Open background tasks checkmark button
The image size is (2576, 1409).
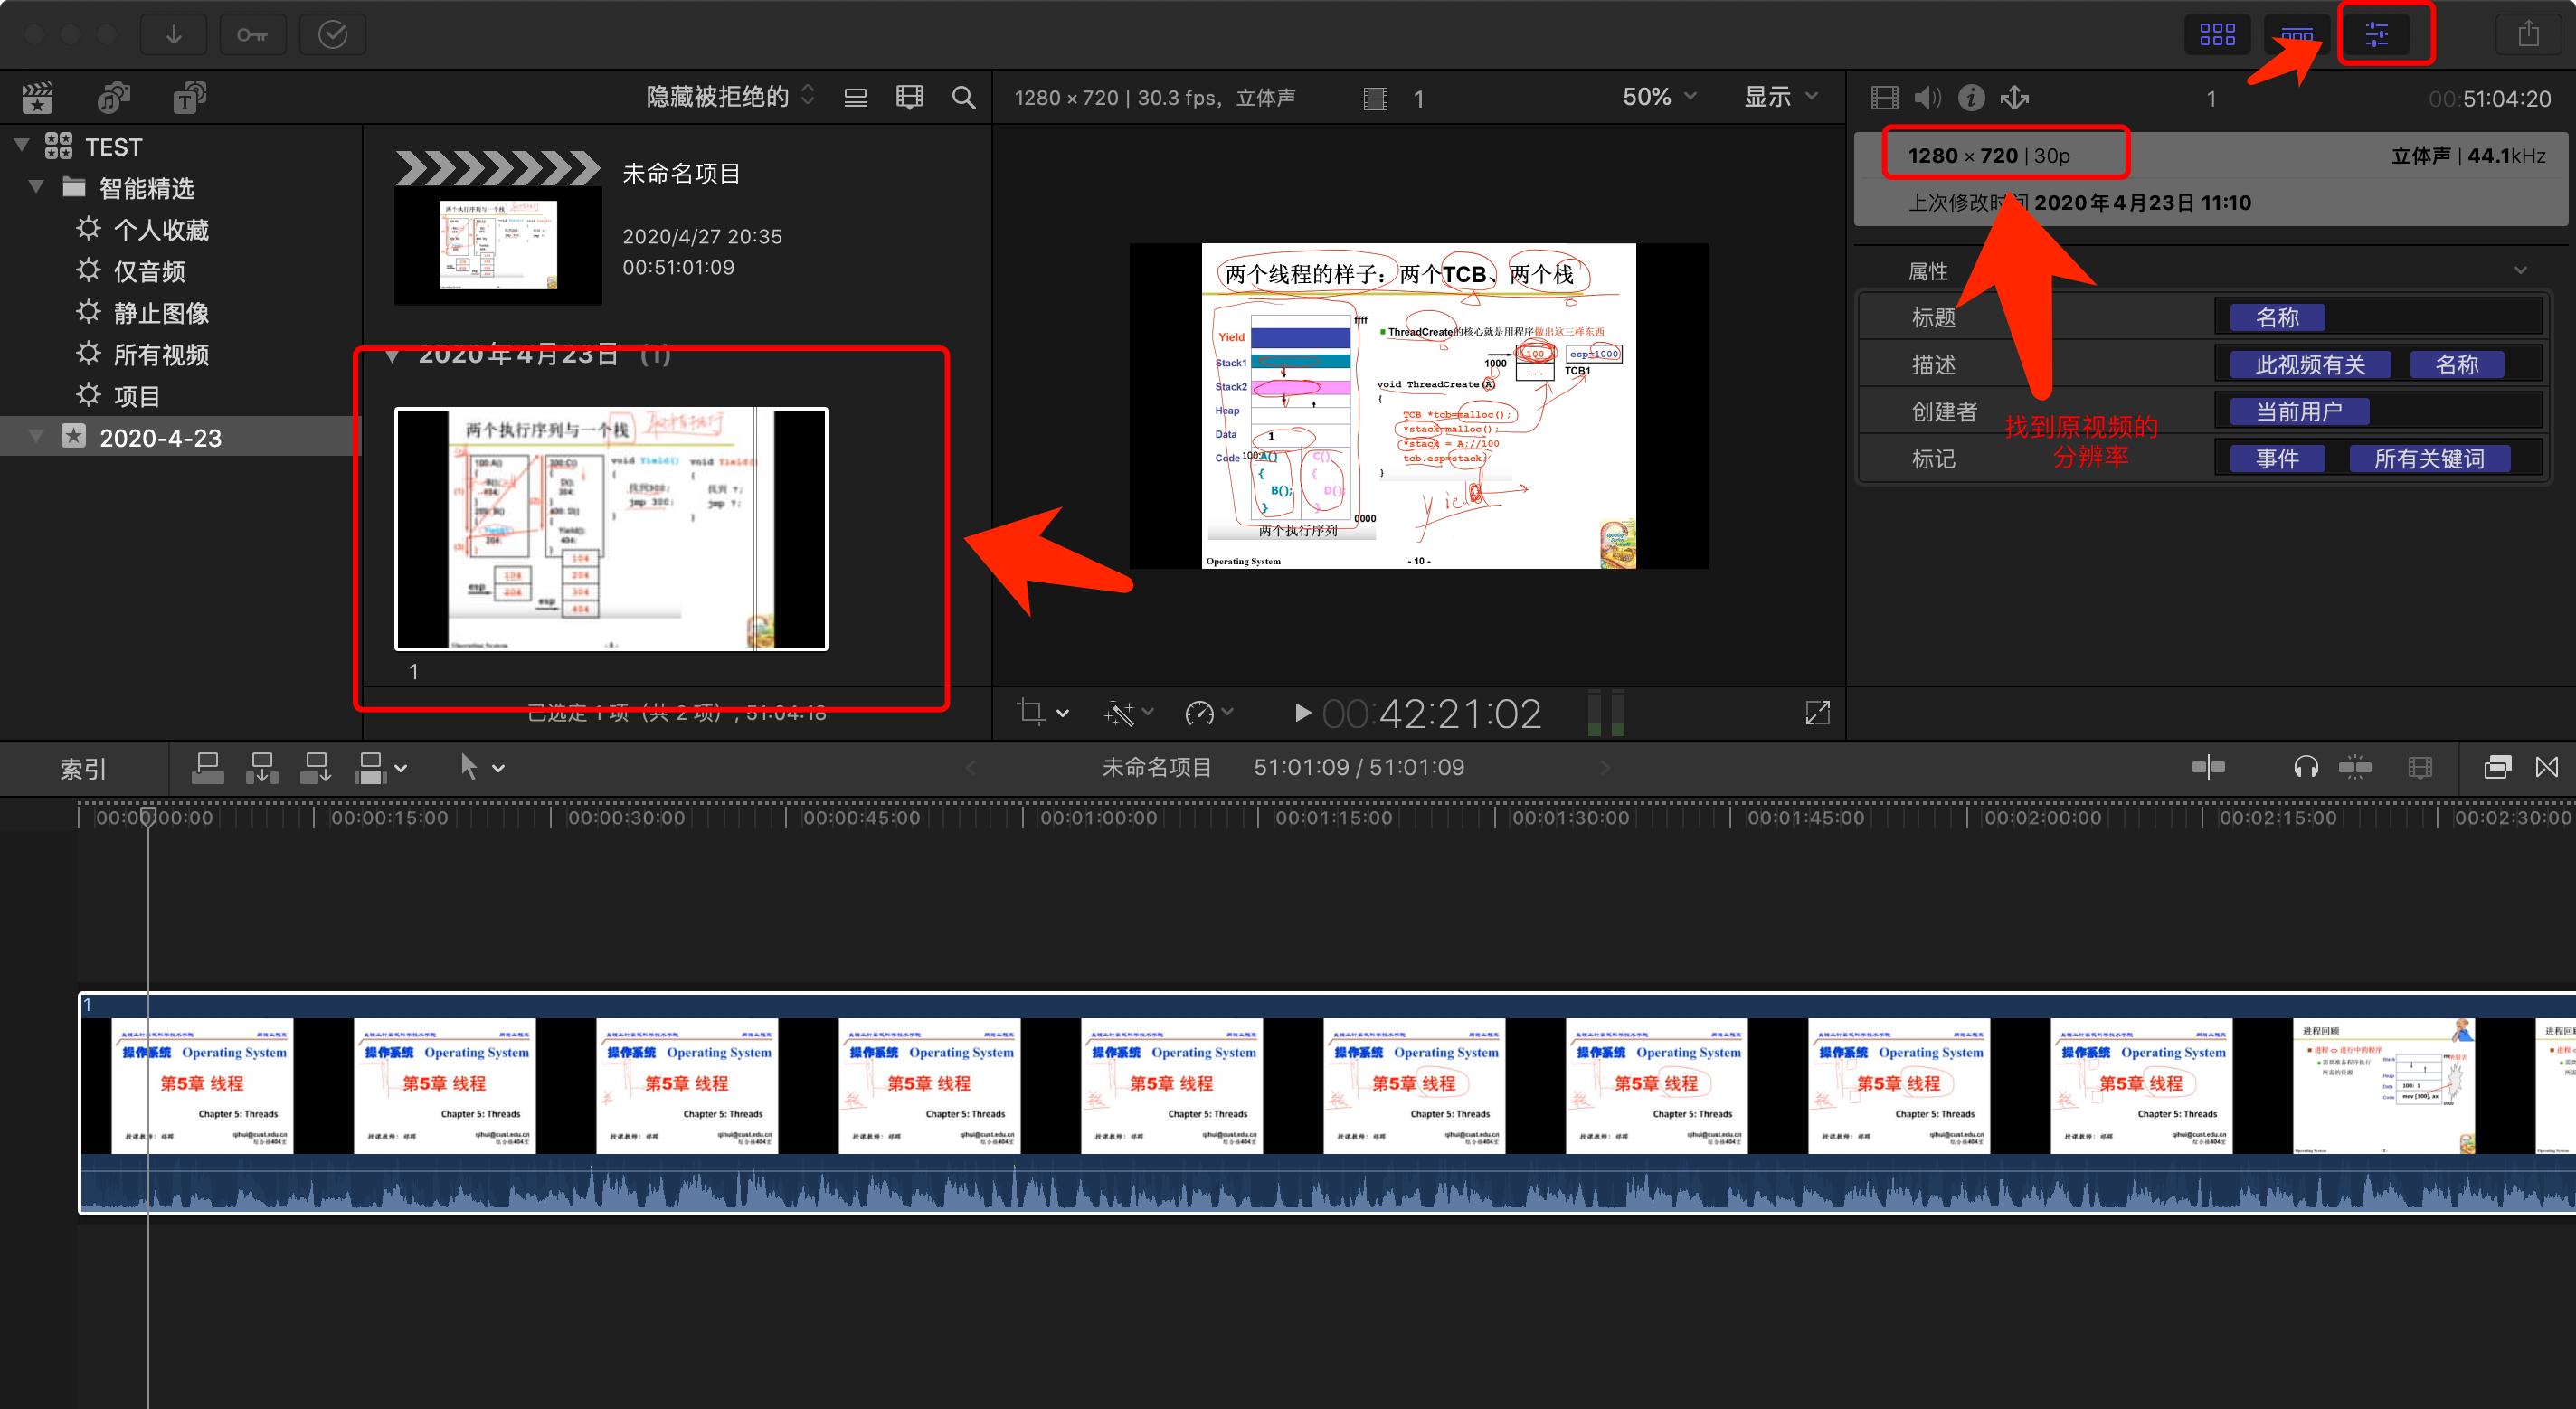[x=332, y=34]
